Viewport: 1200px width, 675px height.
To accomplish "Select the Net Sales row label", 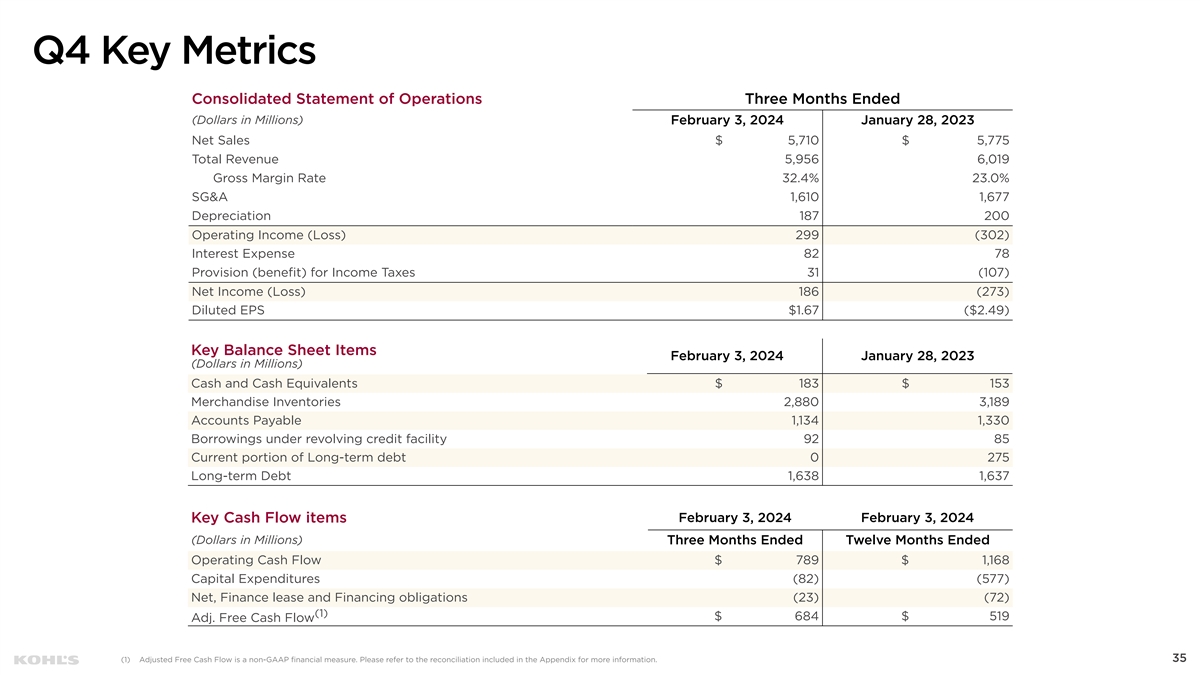I will click(220, 141).
